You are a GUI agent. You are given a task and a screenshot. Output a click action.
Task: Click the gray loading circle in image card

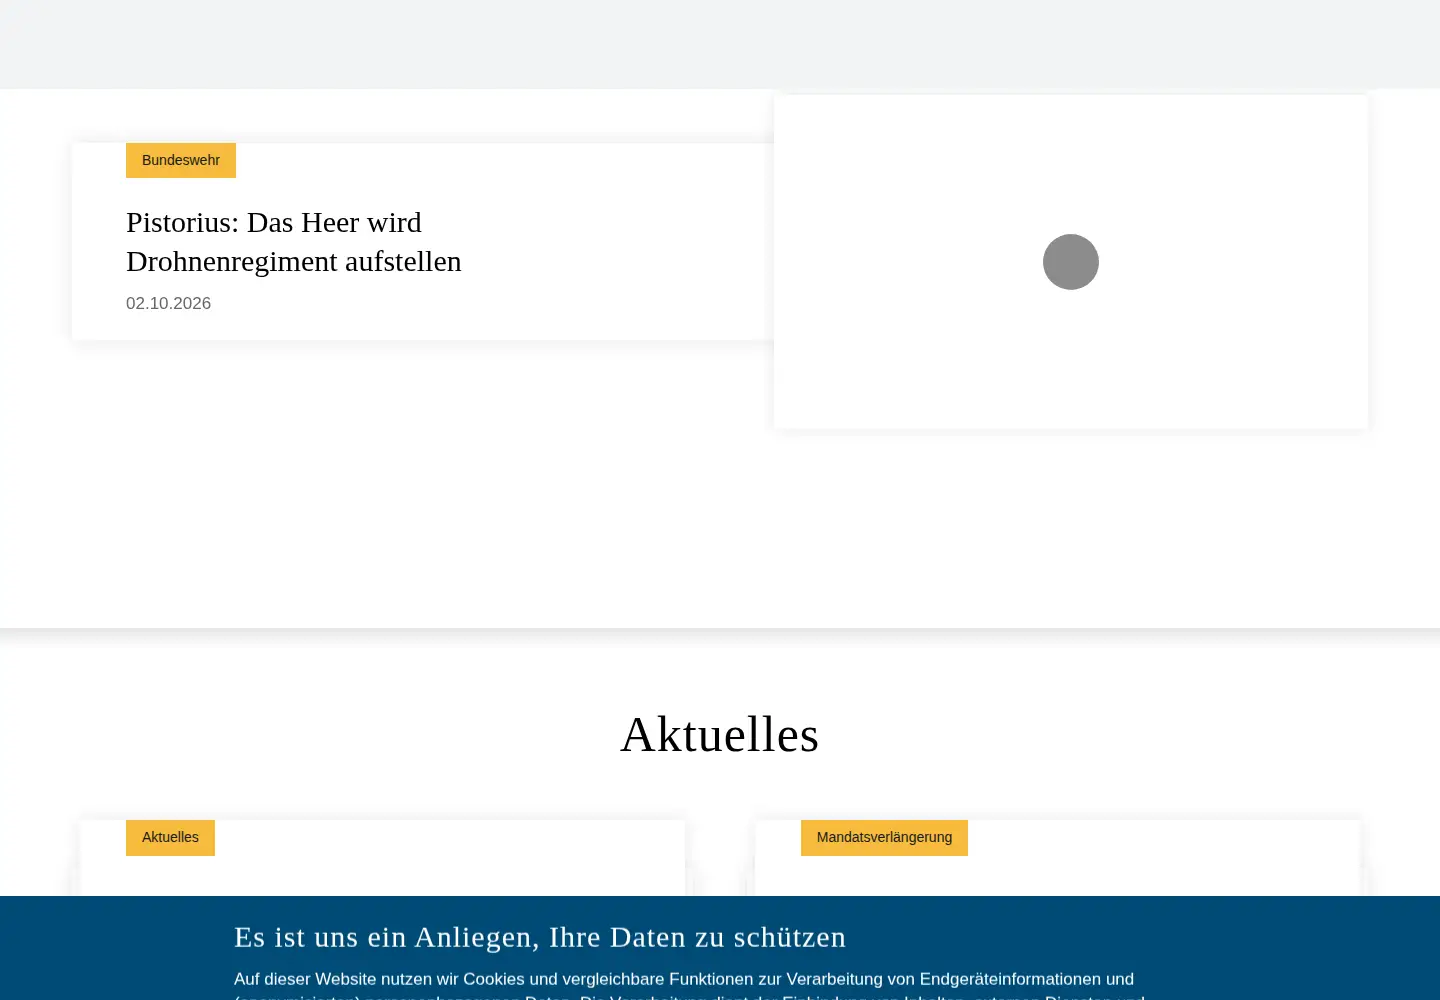[1071, 262]
